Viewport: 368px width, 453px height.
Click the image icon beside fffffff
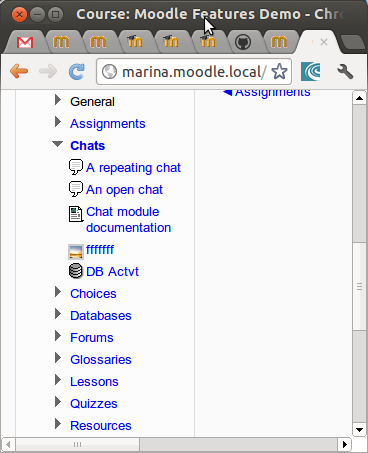click(76, 251)
